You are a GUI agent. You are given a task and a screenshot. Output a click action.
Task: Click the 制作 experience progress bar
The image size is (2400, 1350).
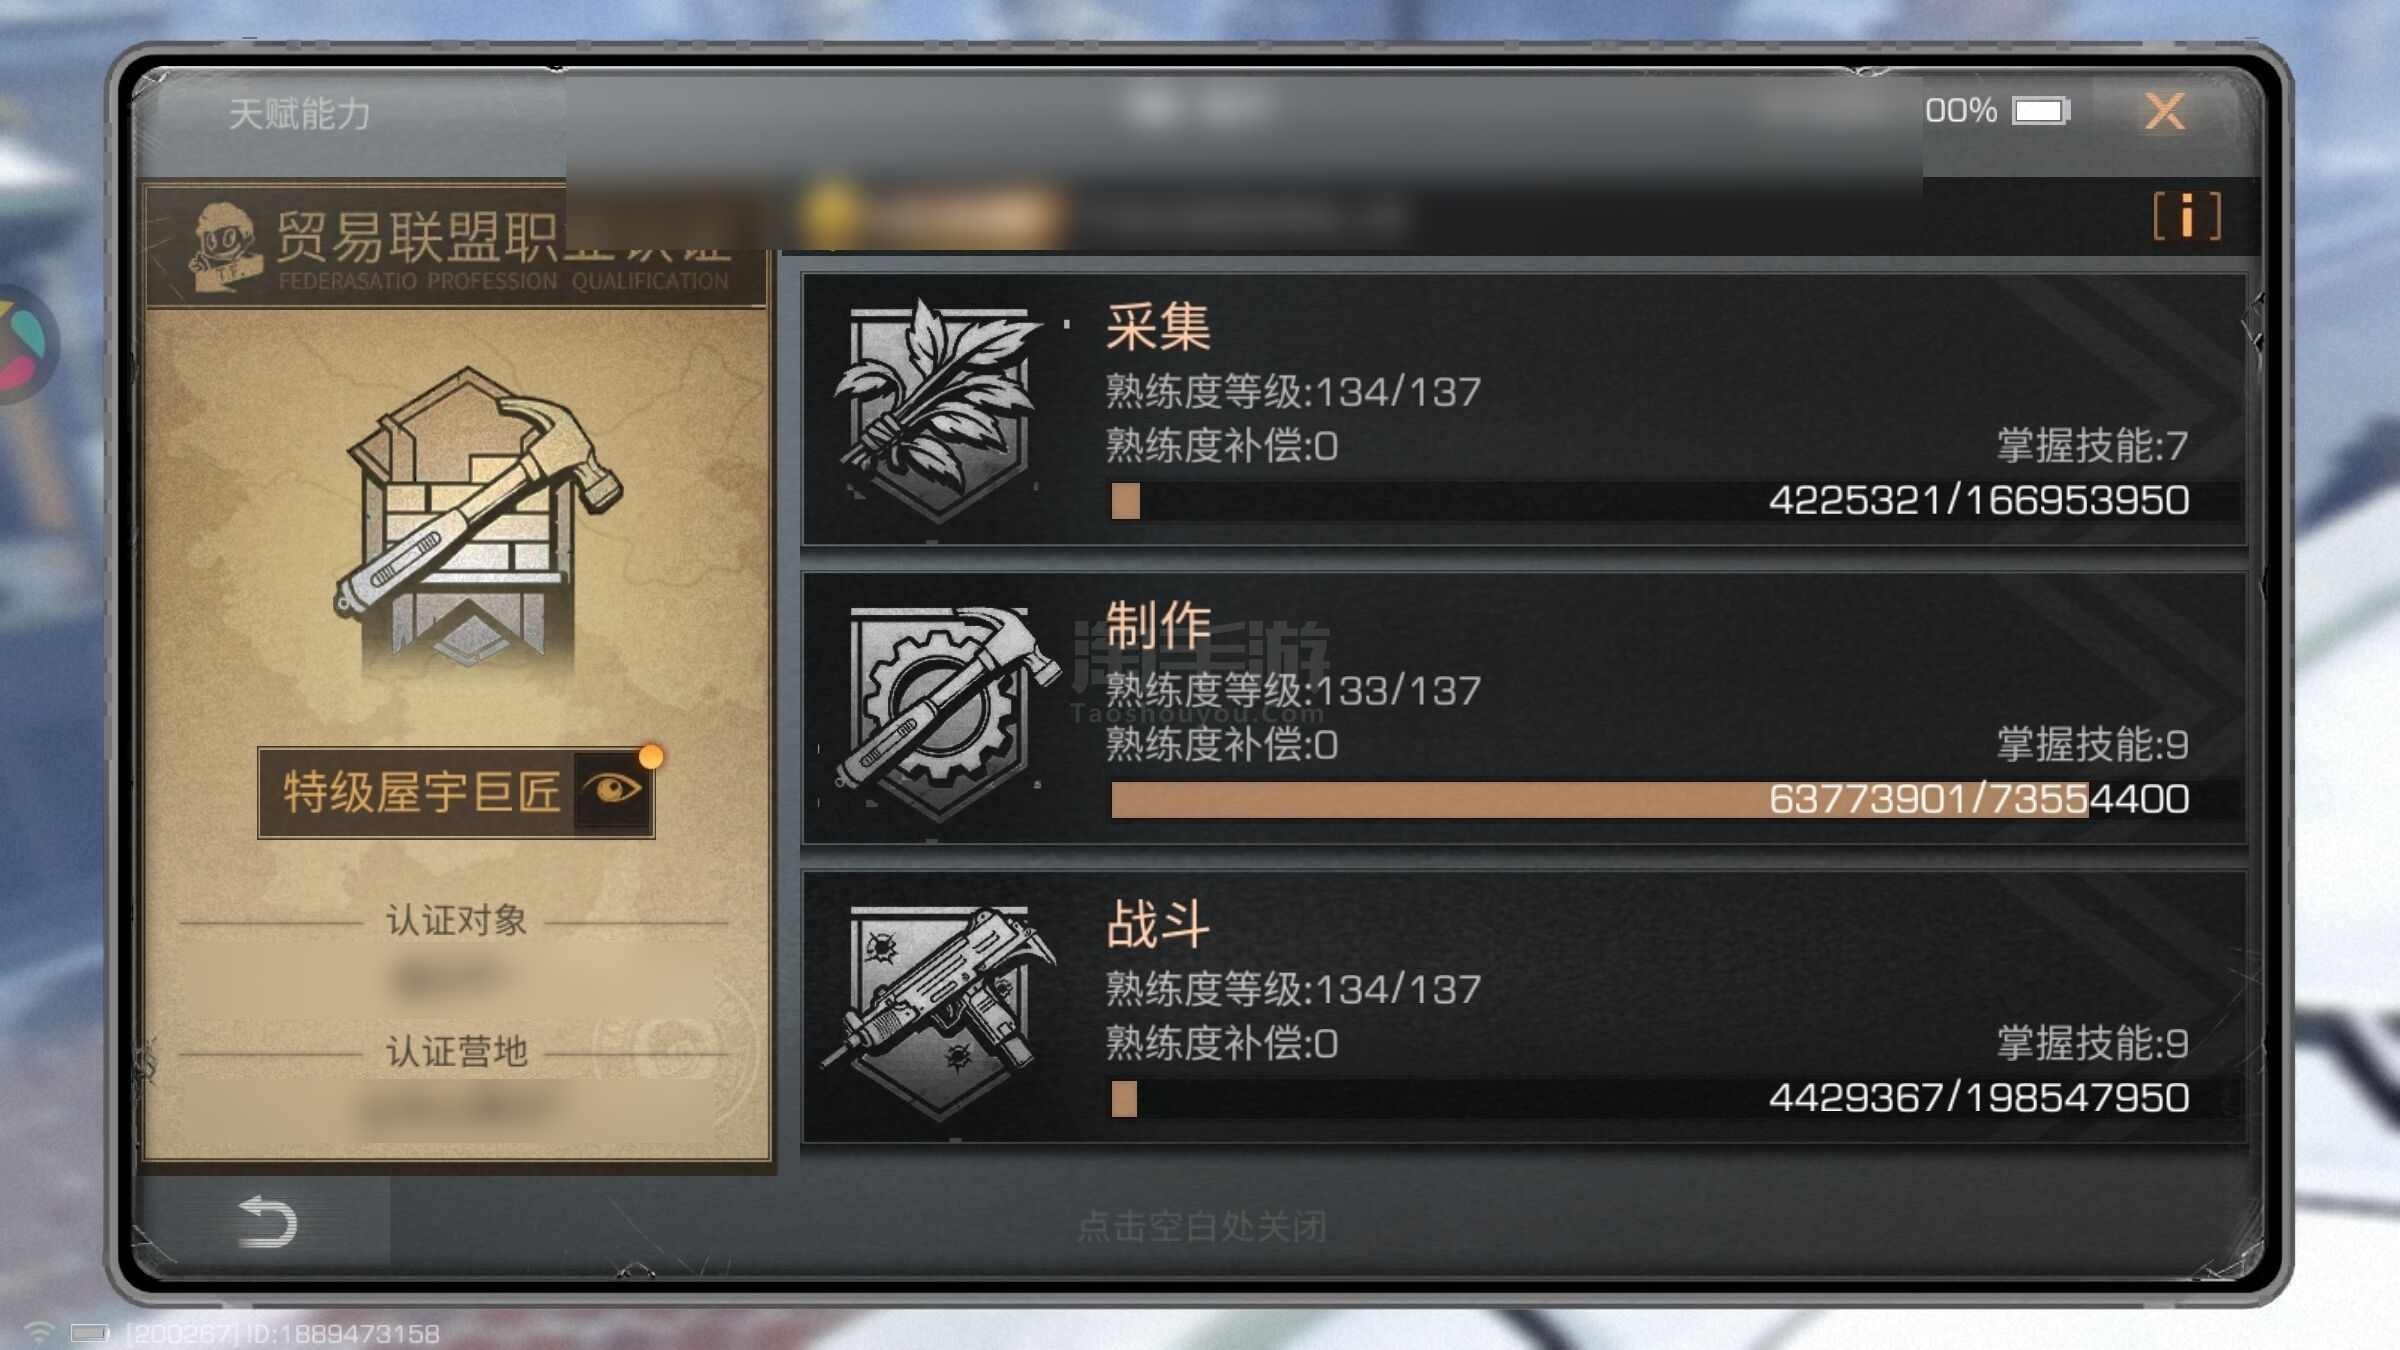point(1652,800)
